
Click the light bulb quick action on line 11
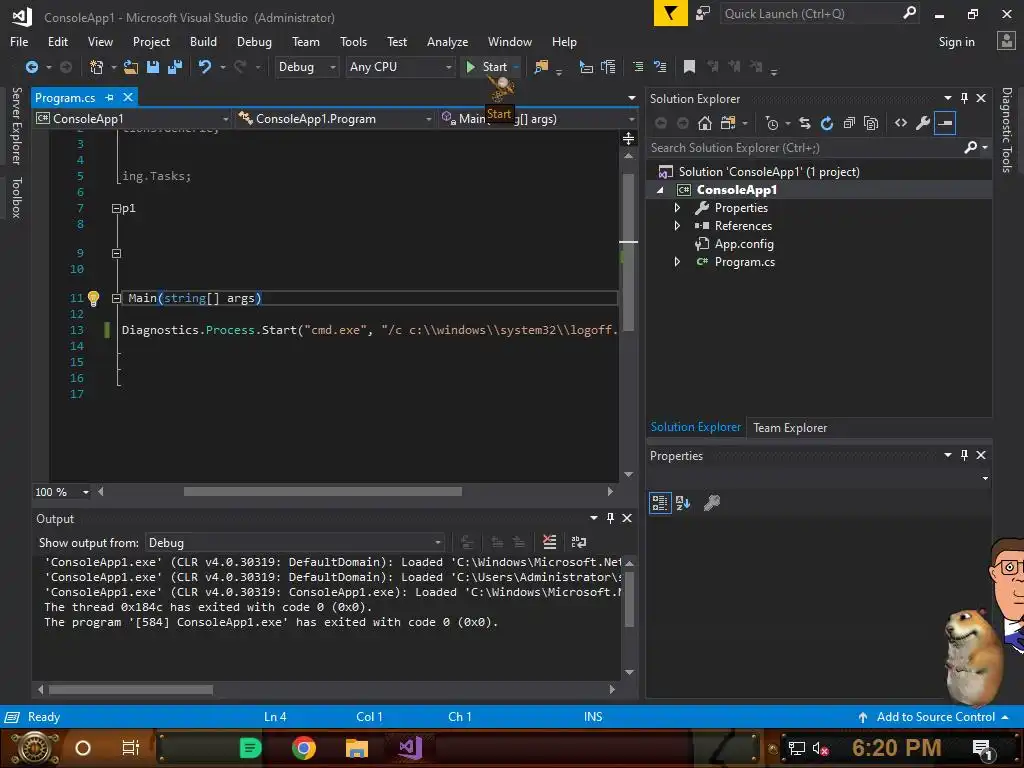pos(93,298)
